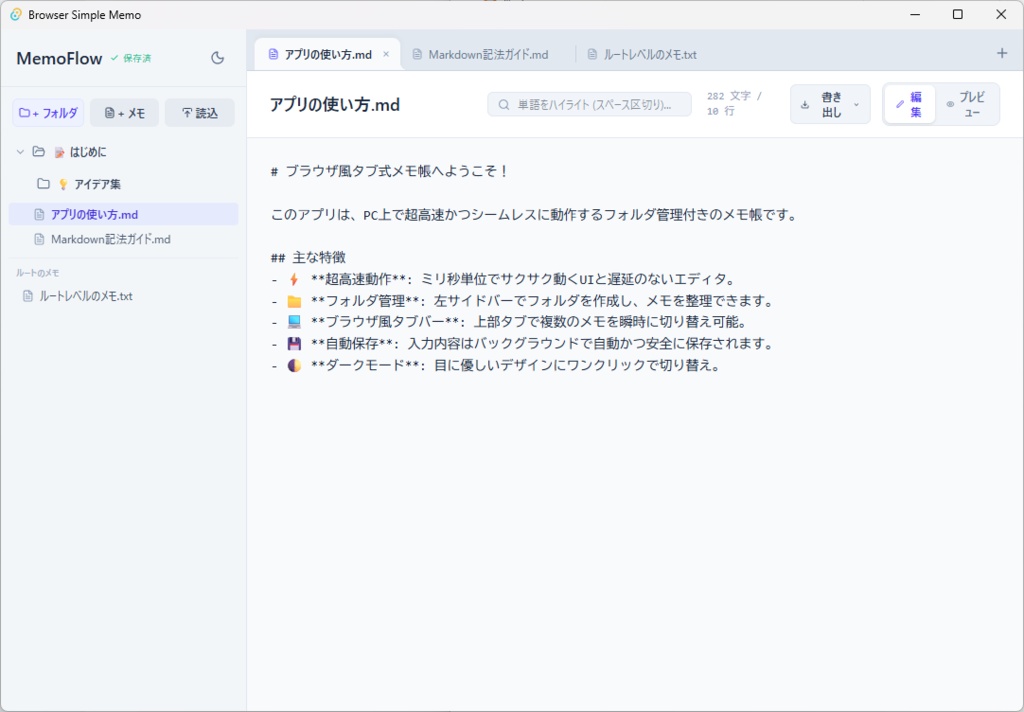
Task: Maximize the Browser Simple Memo window
Action: (x=957, y=14)
